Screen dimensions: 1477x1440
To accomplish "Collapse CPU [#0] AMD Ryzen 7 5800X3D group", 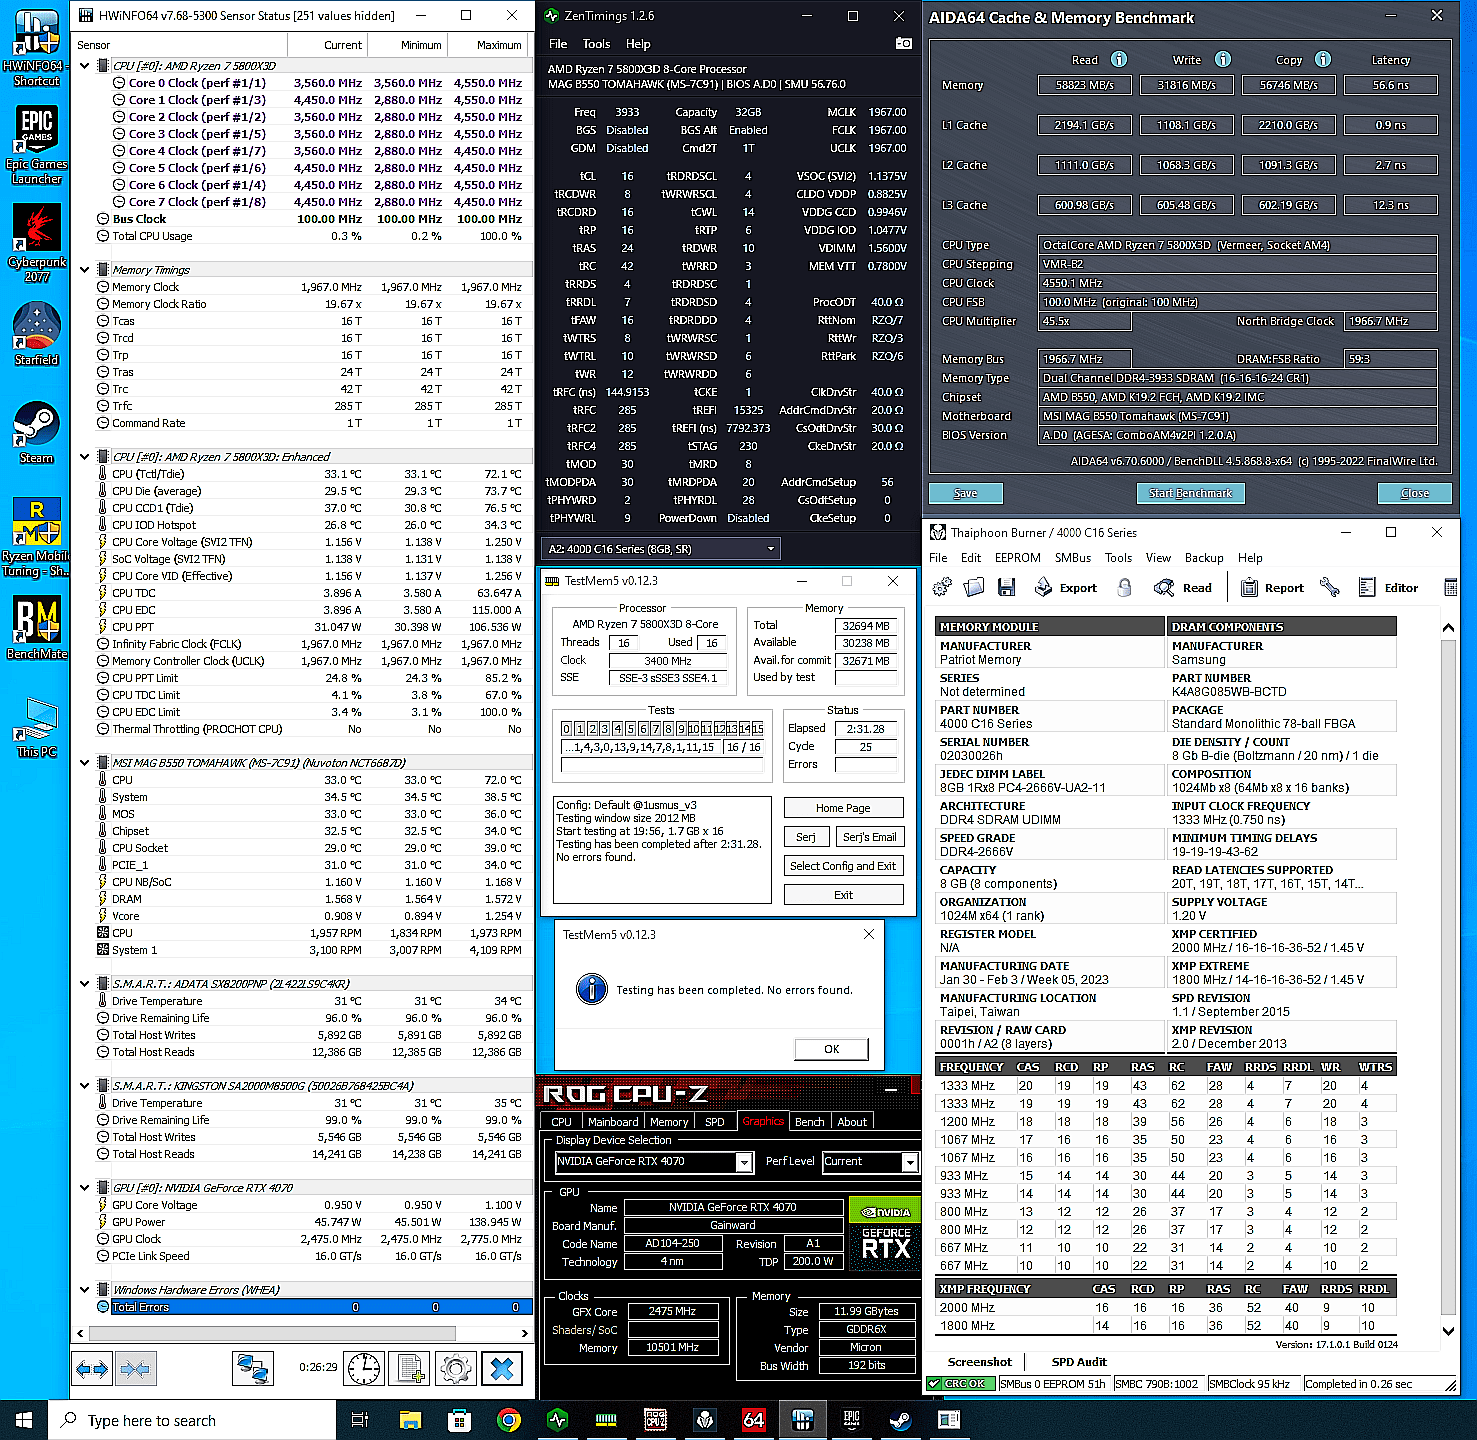I will pos(84,66).
